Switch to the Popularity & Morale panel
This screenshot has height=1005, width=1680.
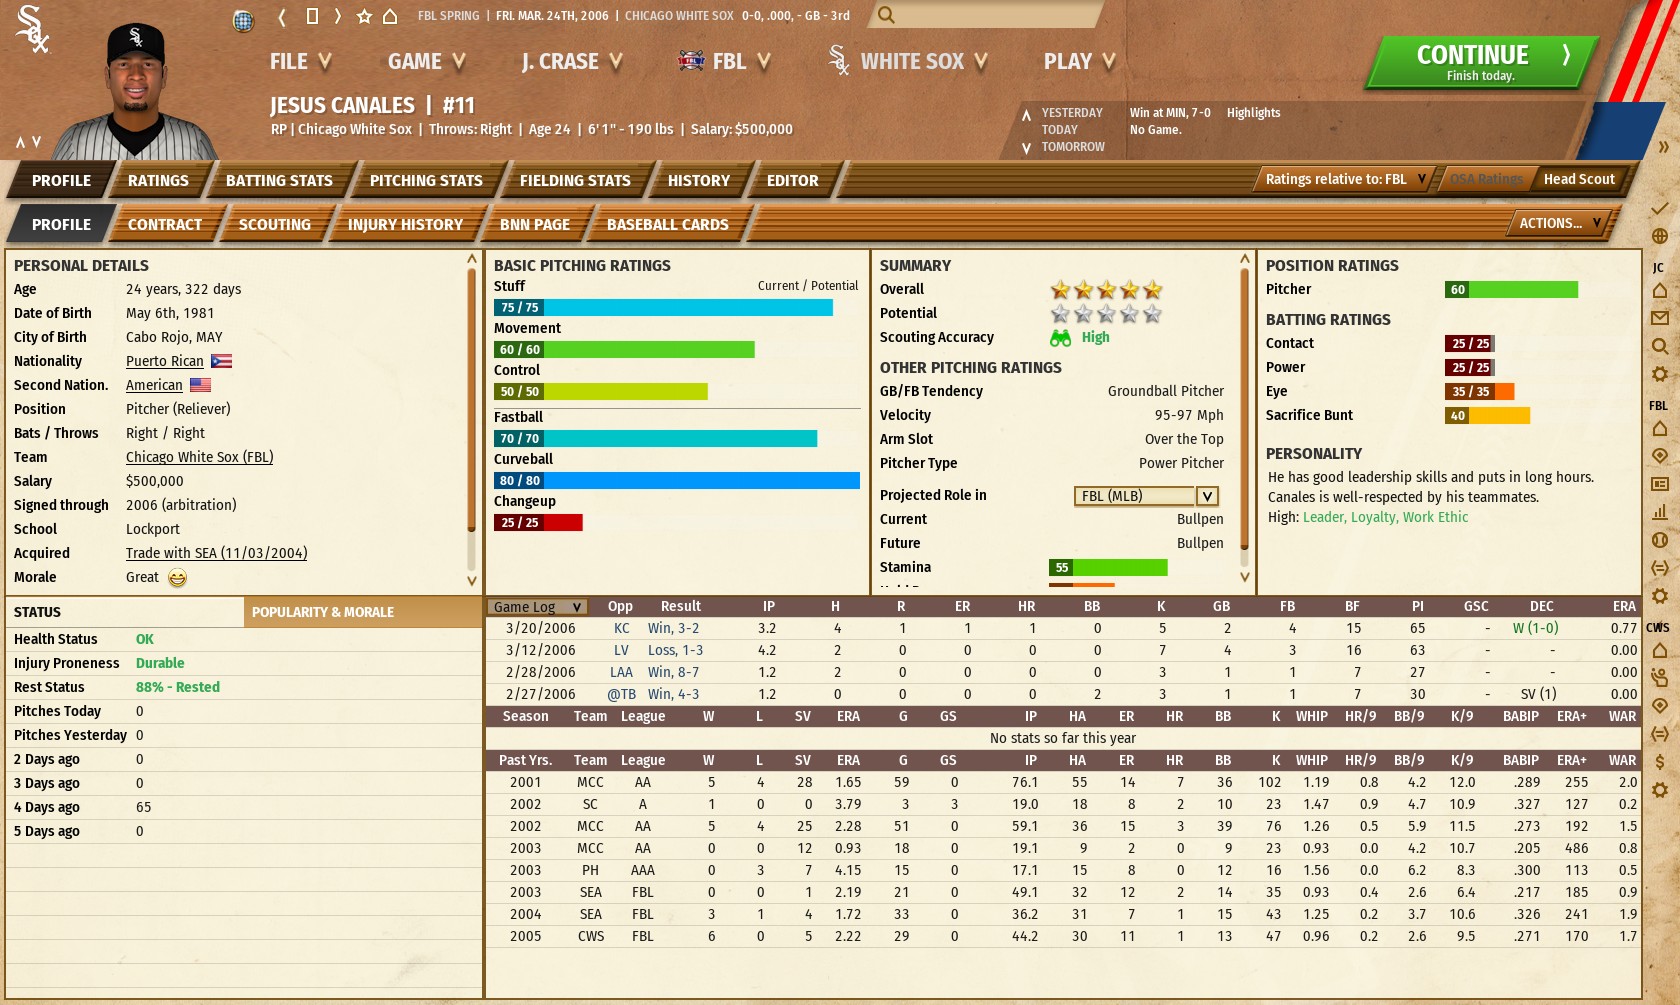coord(323,612)
